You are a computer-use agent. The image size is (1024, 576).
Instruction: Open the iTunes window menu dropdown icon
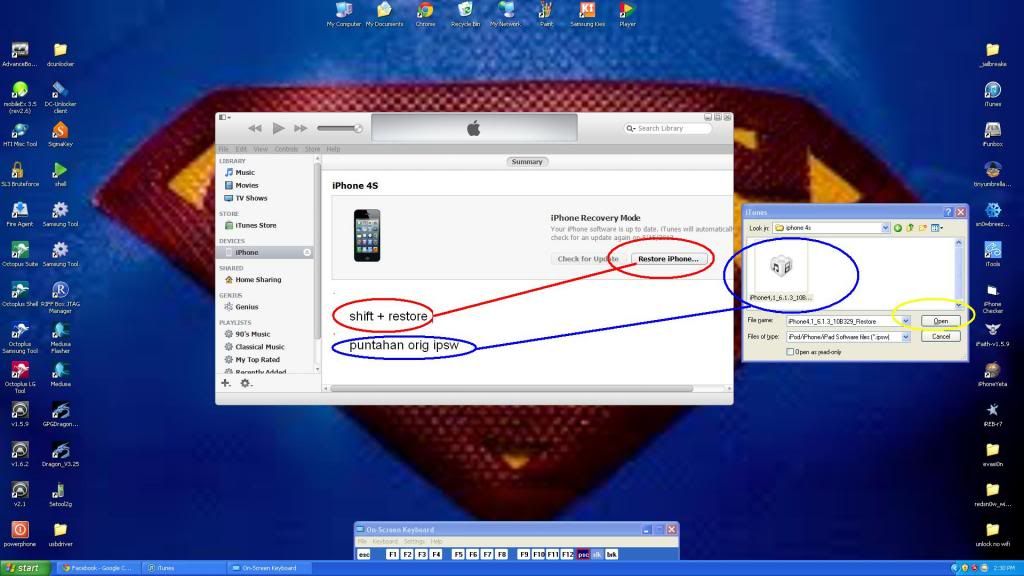pyautogui.click(x=225, y=118)
